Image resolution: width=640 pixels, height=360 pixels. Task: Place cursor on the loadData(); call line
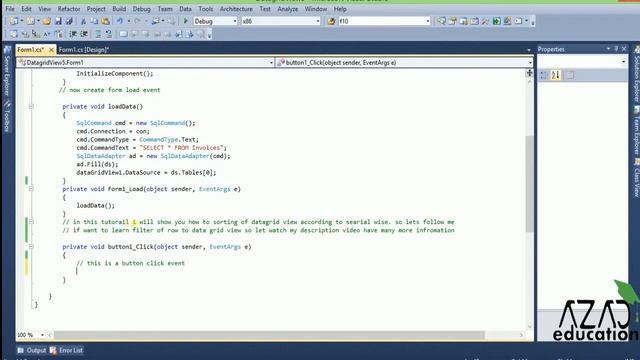[x=96, y=205]
